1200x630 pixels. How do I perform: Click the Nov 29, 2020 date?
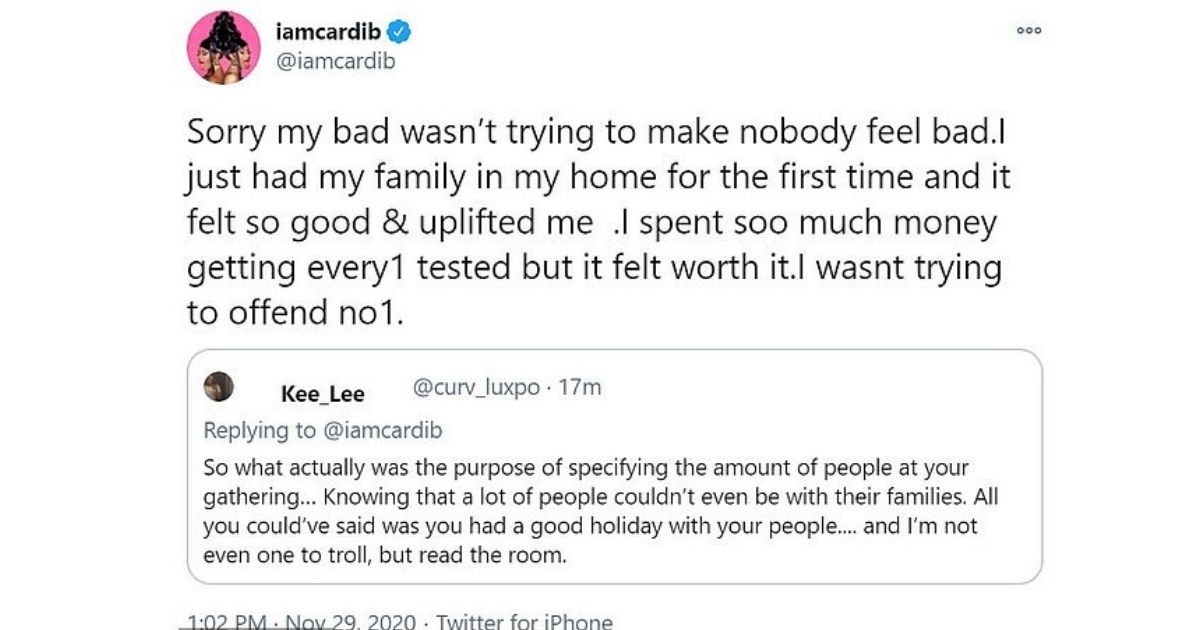[x=349, y=622]
